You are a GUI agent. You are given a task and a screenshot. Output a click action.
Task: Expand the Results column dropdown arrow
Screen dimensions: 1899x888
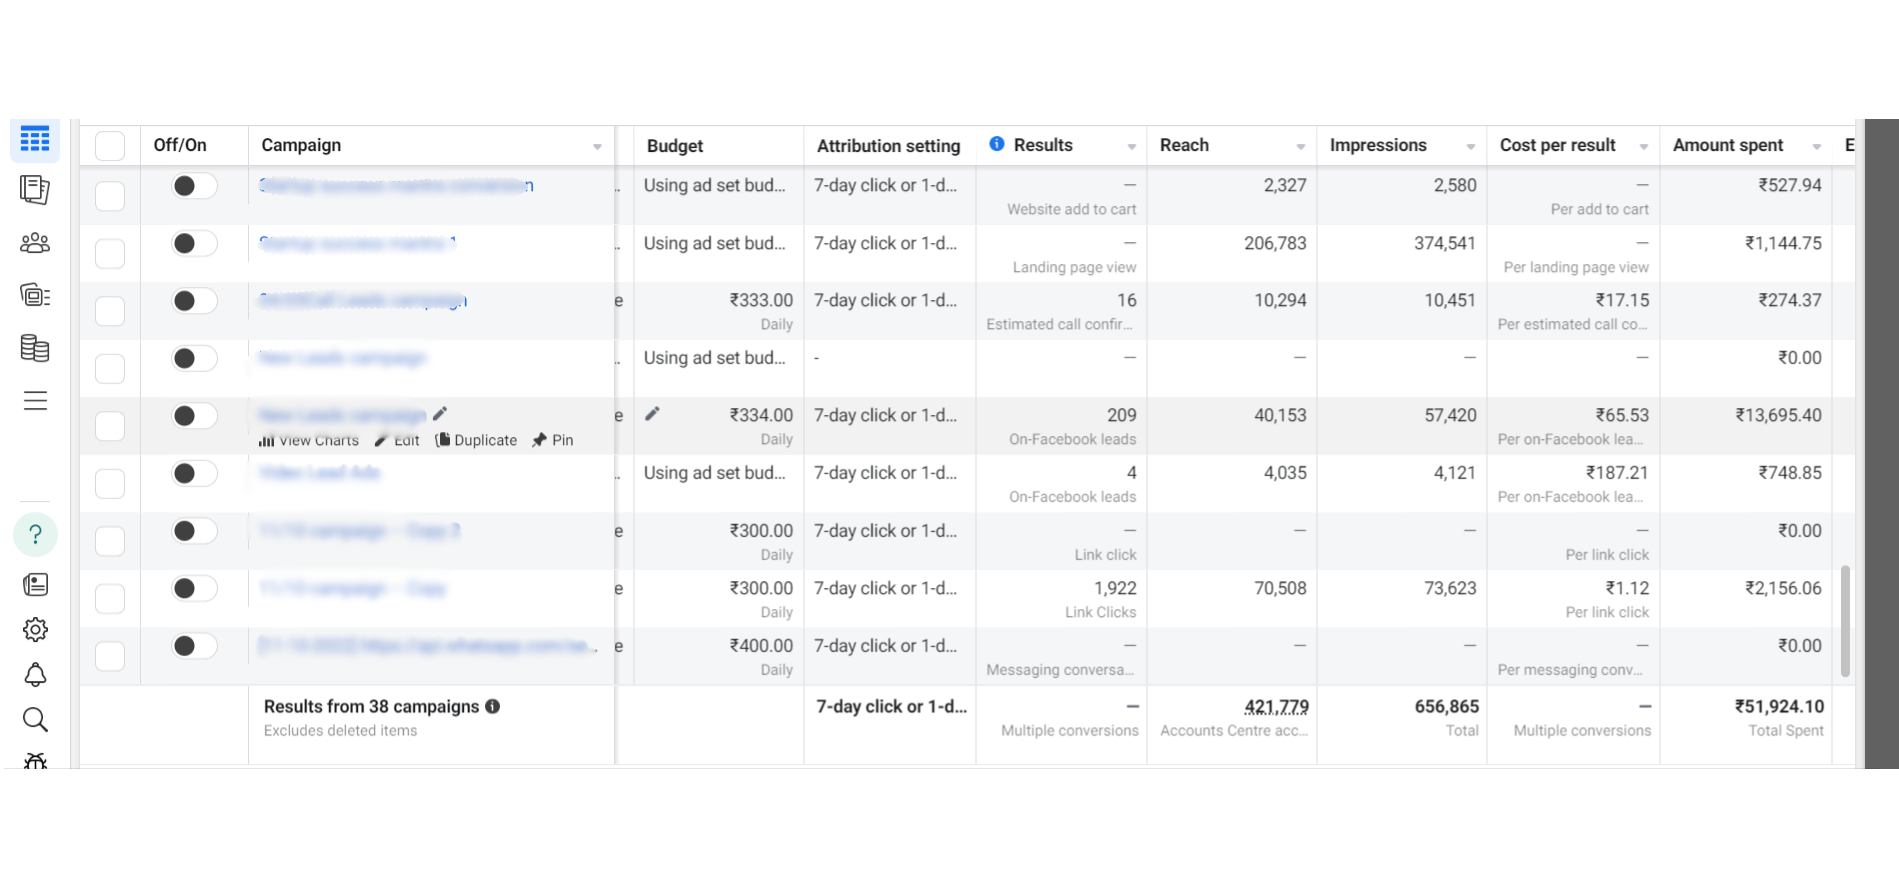1132,147
